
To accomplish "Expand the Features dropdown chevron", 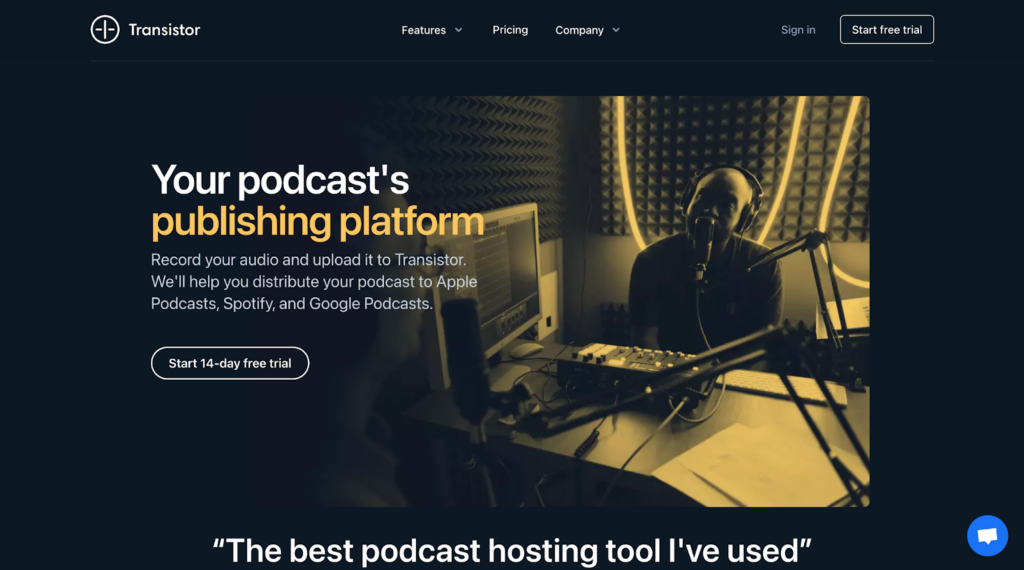I will pyautogui.click(x=458, y=30).
